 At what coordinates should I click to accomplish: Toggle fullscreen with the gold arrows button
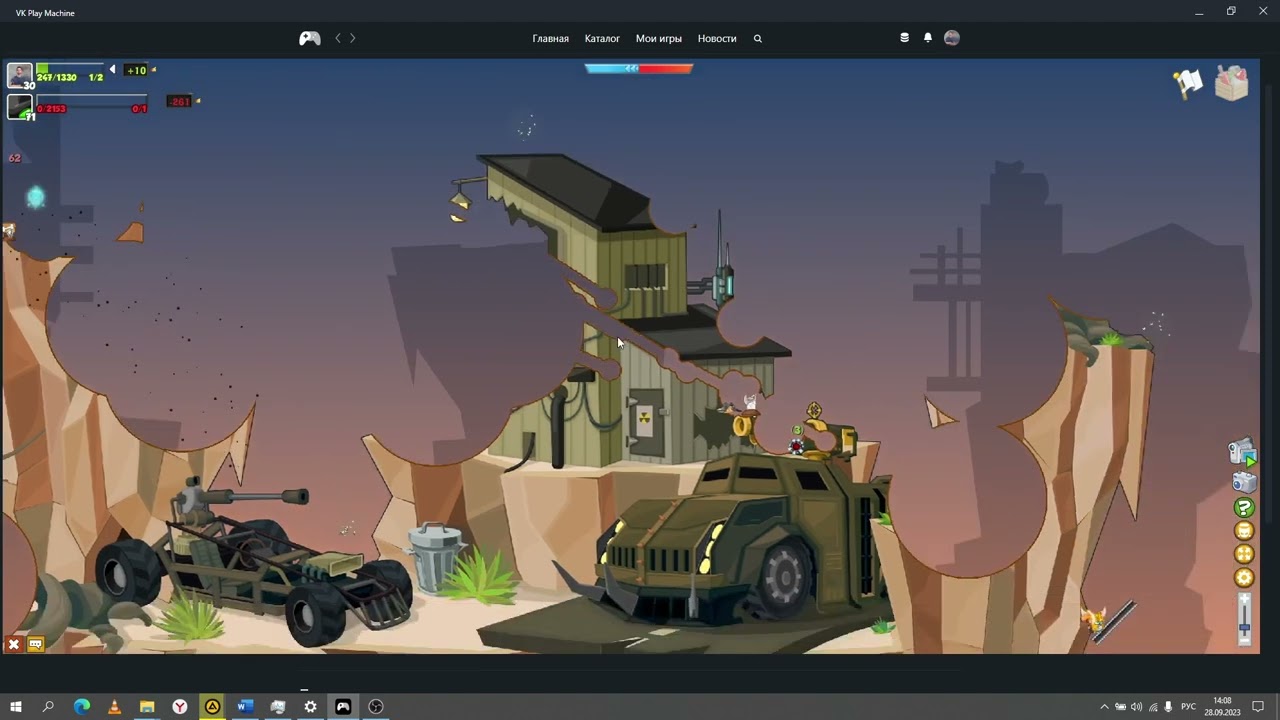click(1244, 554)
